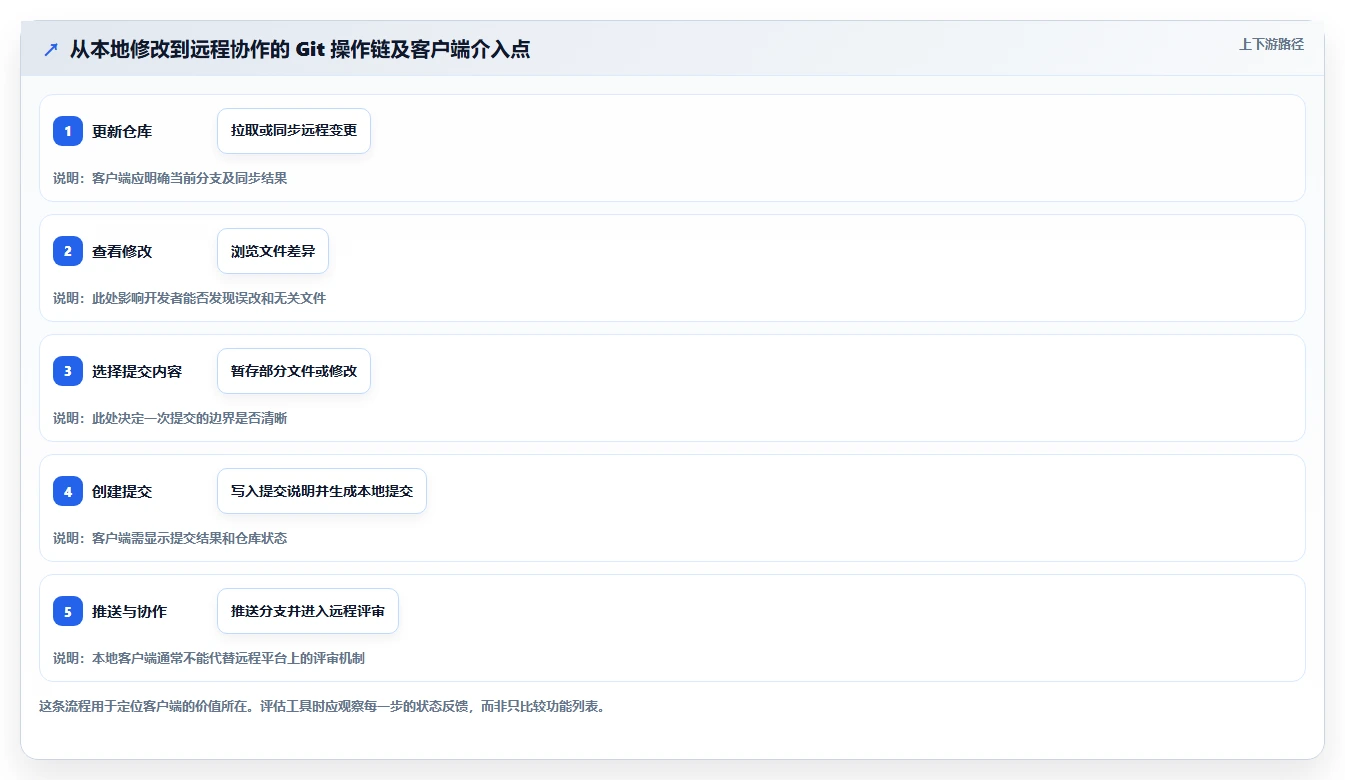Click the 推送与协作 step title
This screenshot has width=1345, height=780.
click(129, 611)
